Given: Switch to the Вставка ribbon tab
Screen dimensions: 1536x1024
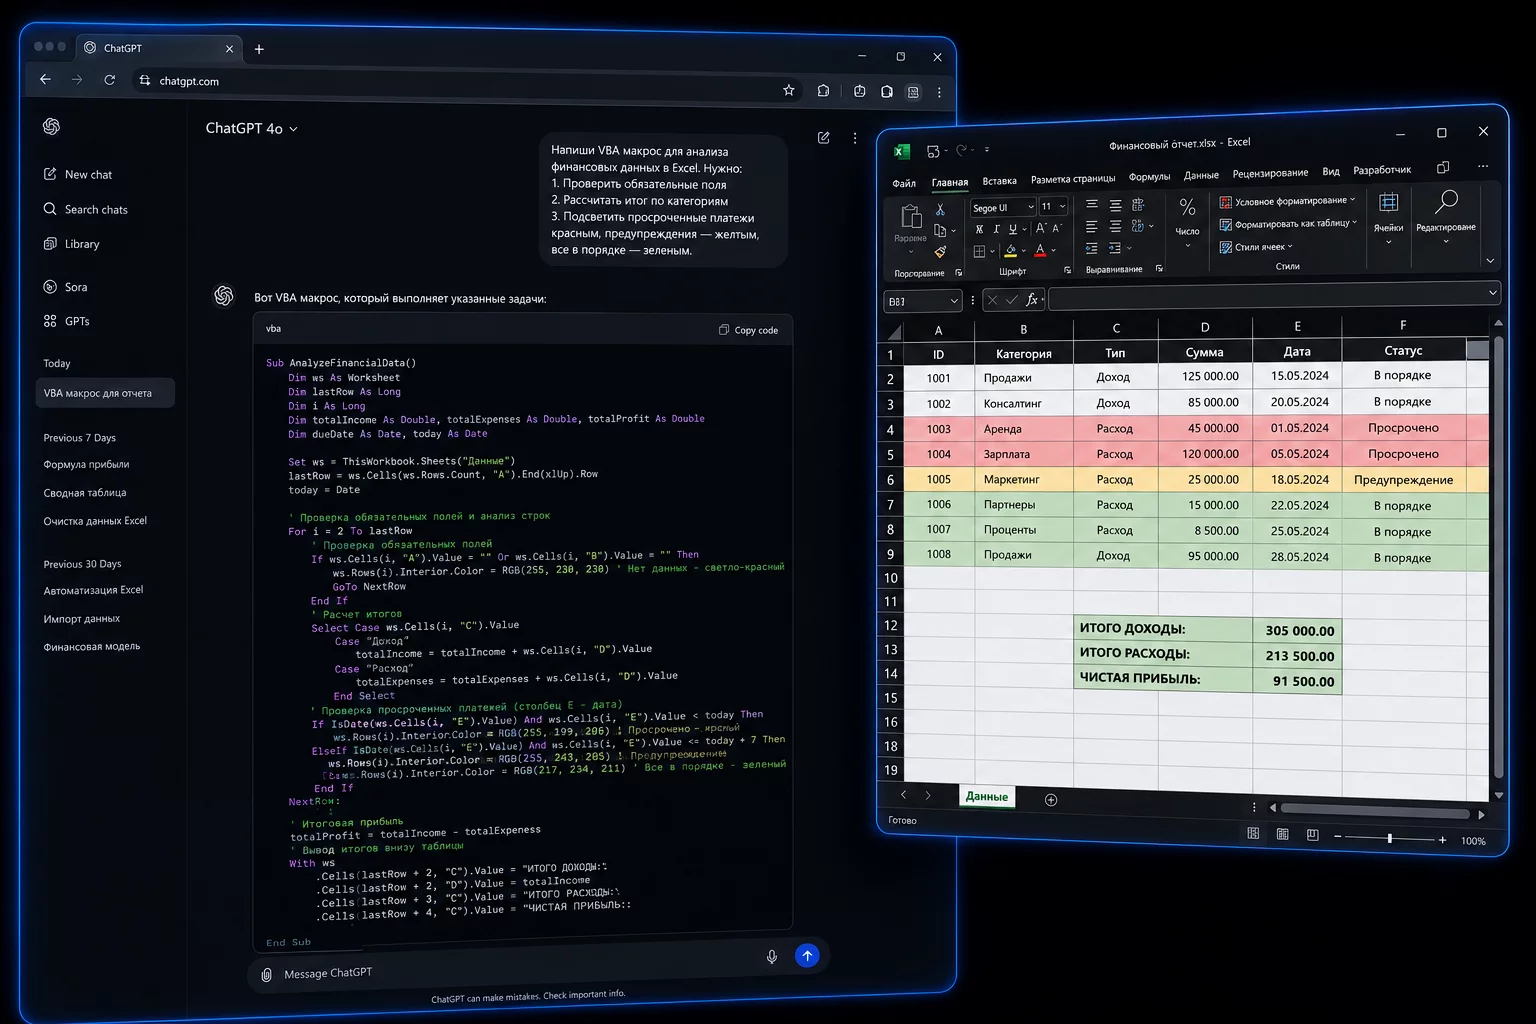Looking at the screenshot, I should coord(999,181).
